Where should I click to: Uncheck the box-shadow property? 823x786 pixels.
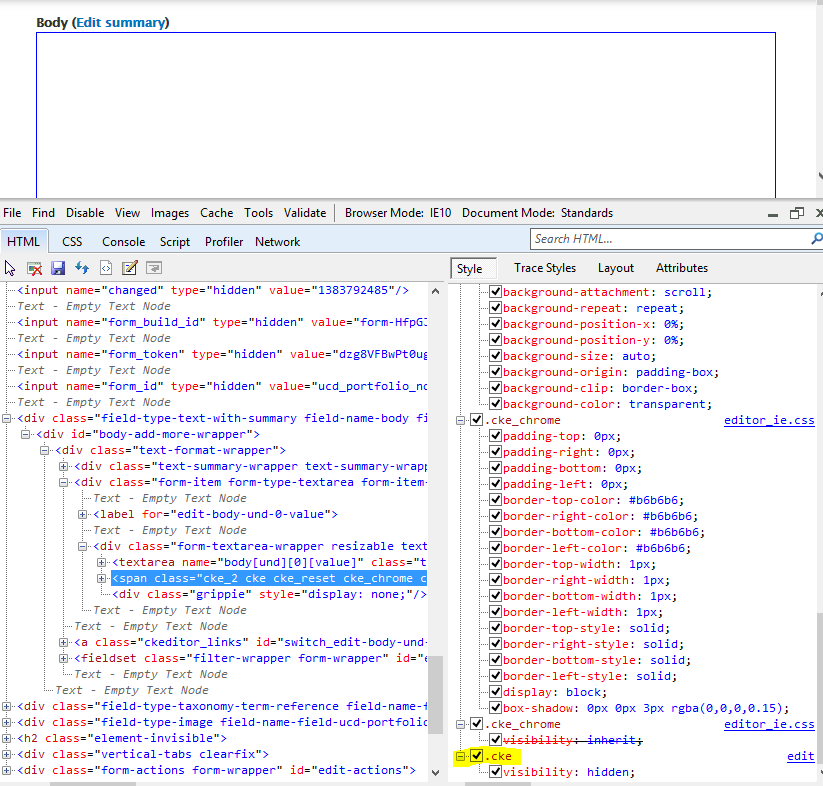495,708
